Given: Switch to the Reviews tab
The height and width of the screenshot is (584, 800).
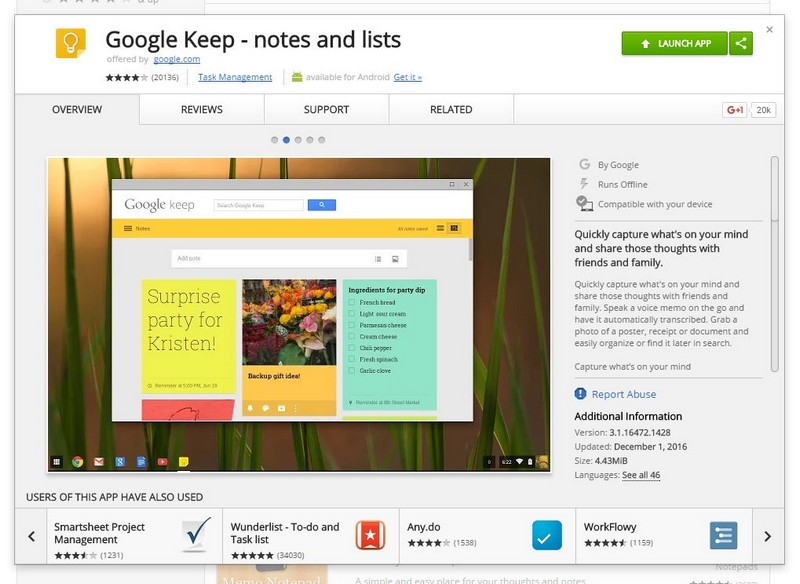Looking at the screenshot, I should pos(202,109).
